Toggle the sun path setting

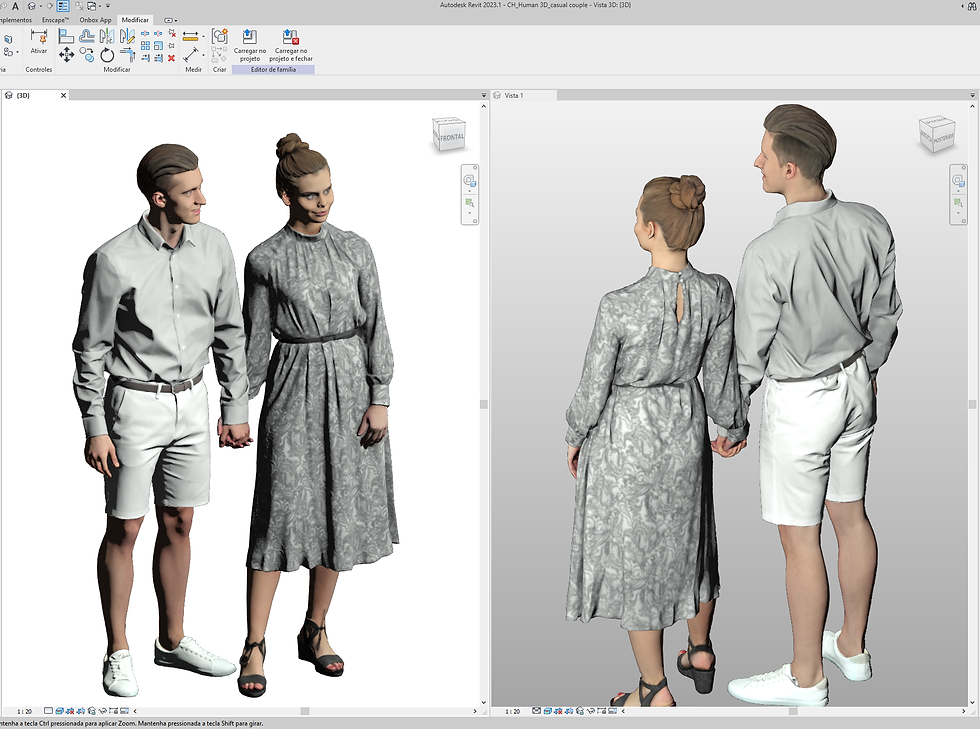click(x=69, y=710)
